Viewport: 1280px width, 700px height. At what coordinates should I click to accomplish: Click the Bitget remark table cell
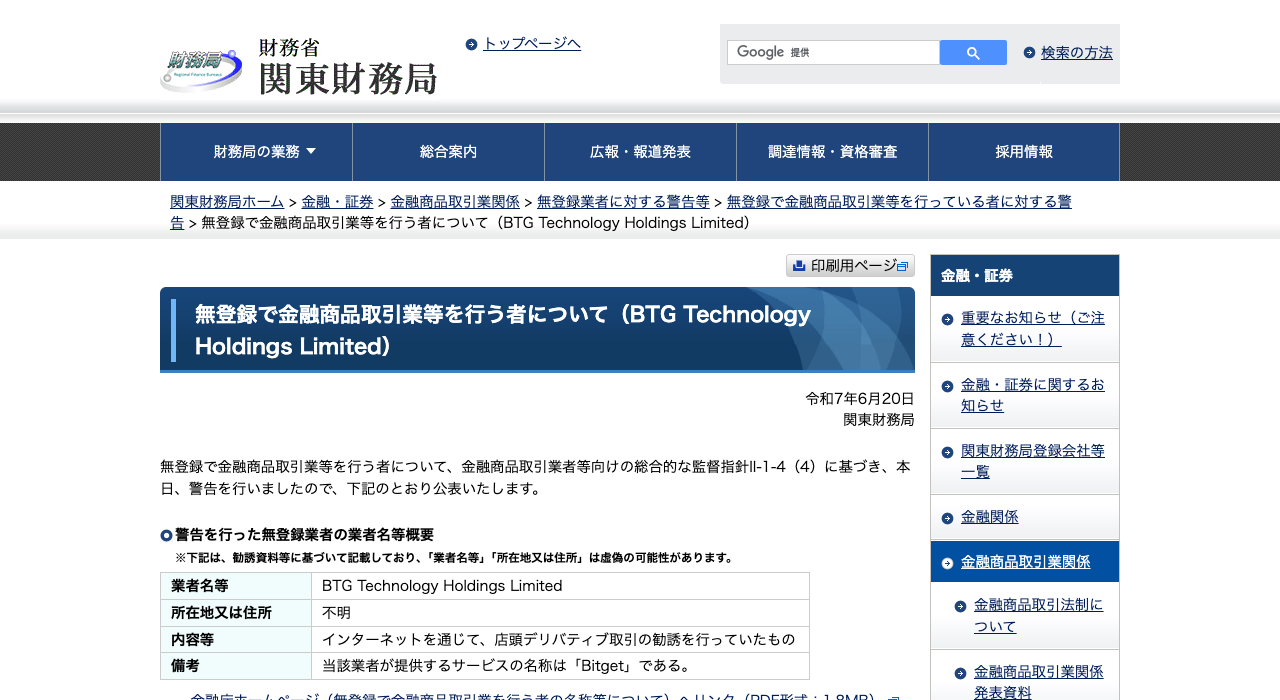coord(560,666)
